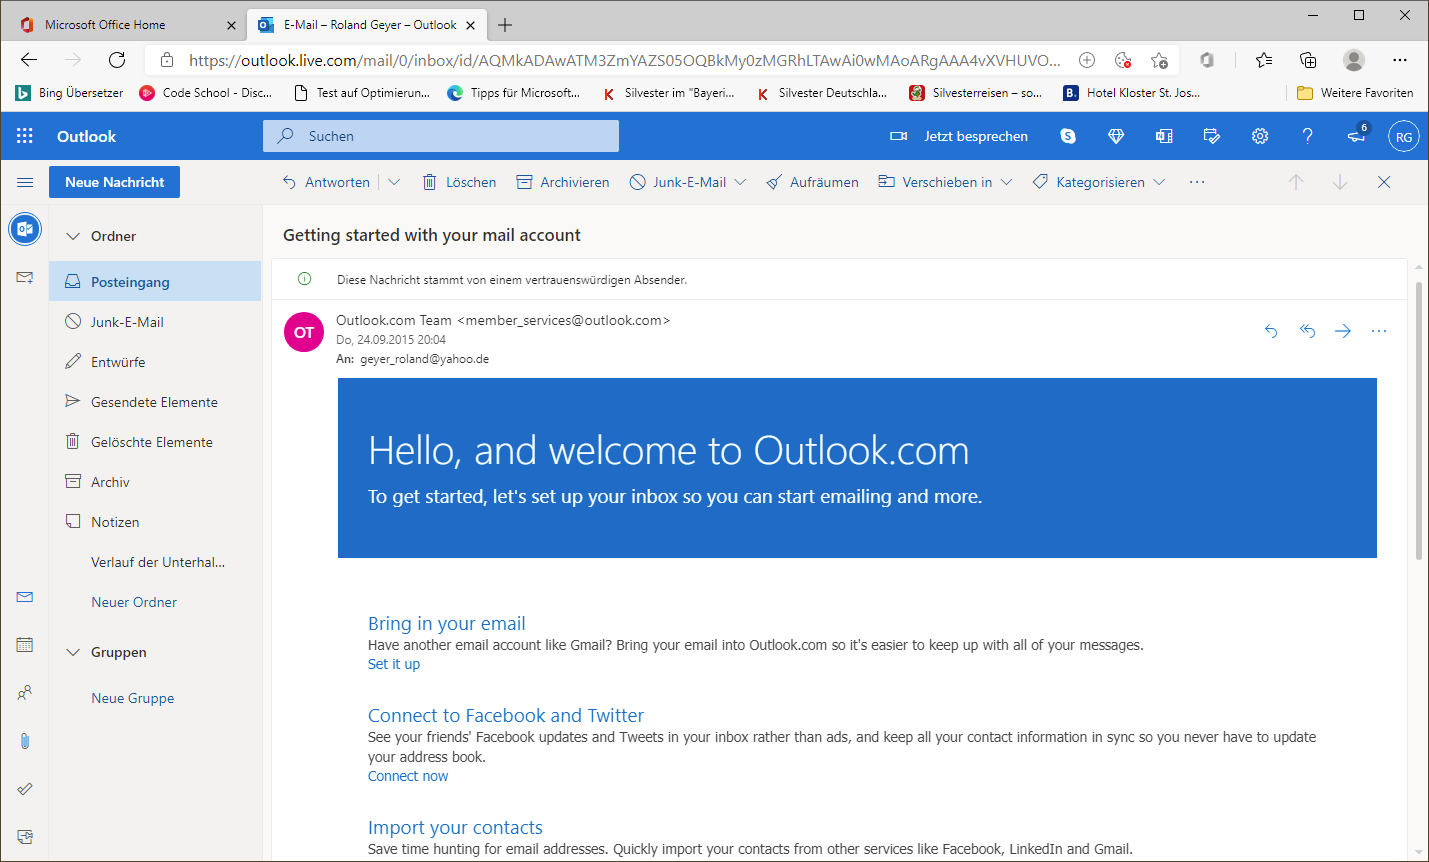1429x862 pixels.
Task: Collapse the Ordner section
Action: (72, 236)
